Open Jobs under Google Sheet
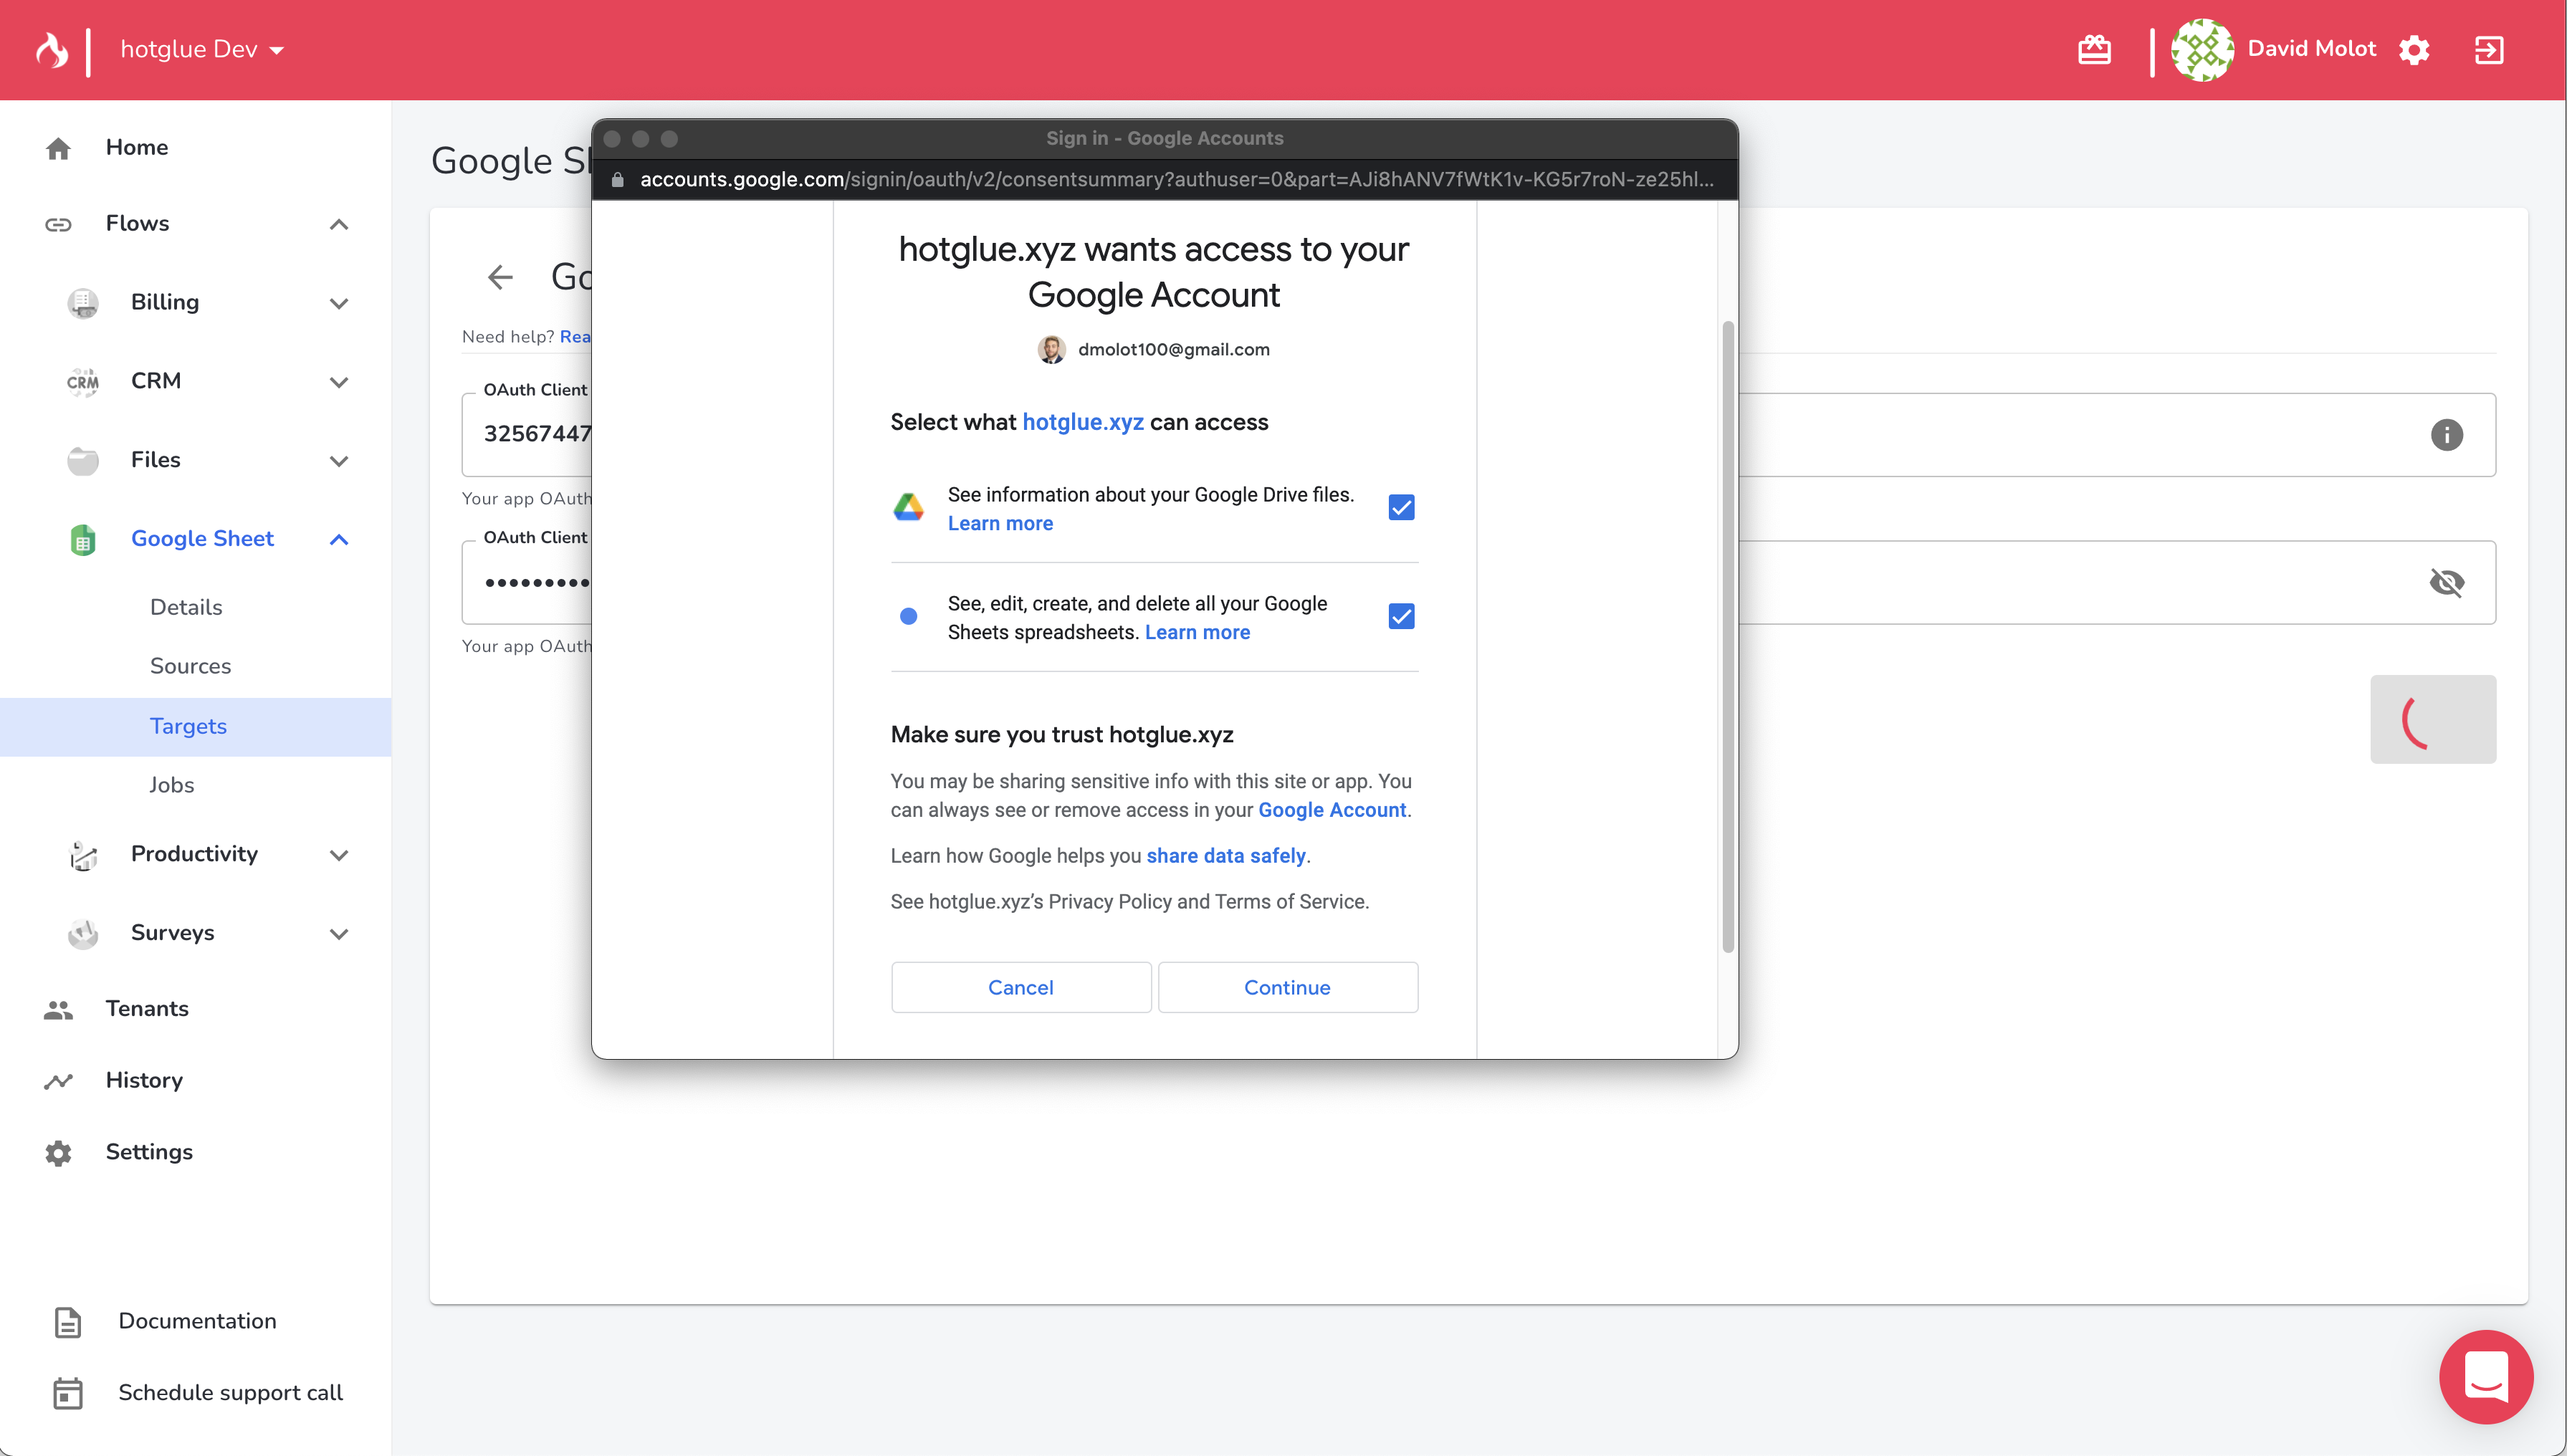Viewport: 2567px width, 1456px height. coord(171,785)
